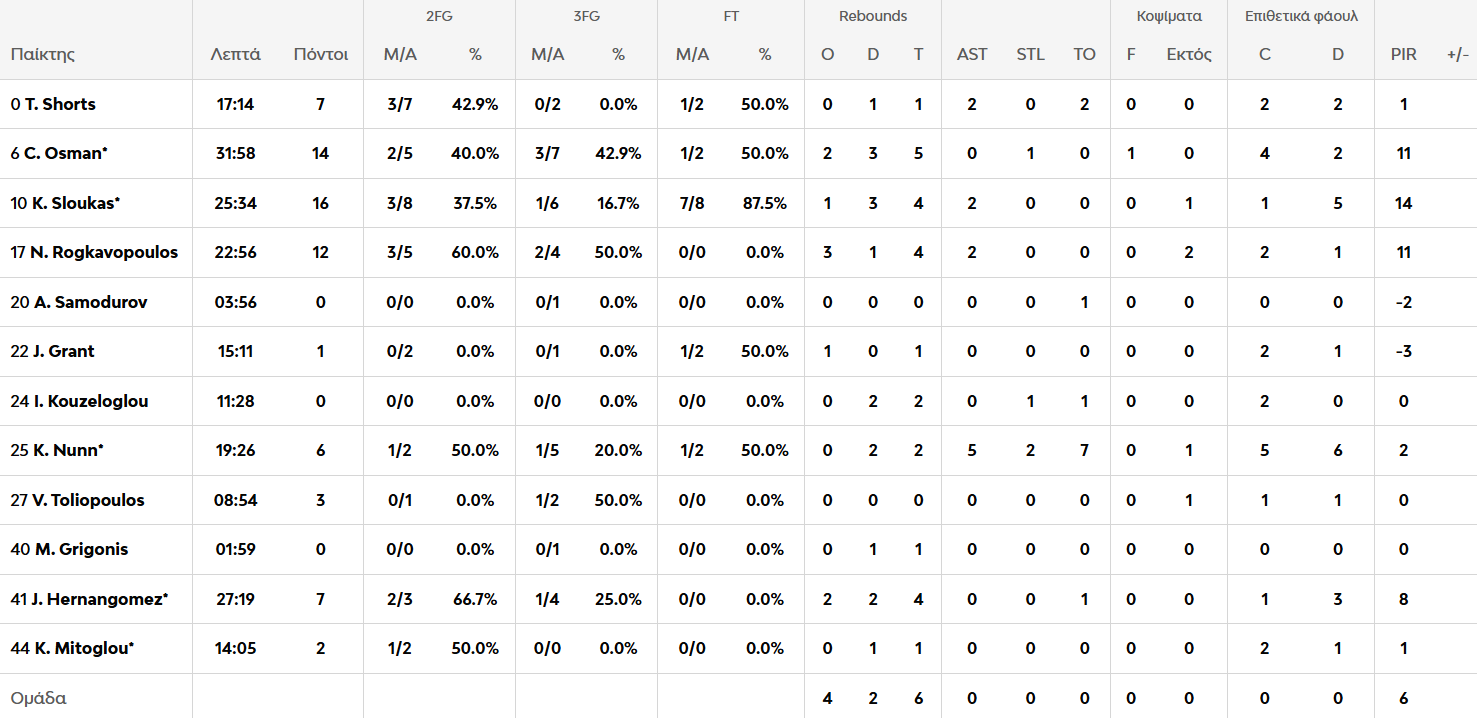Sort by the +/- column header
This screenshot has height=718, width=1477.
(x=1457, y=55)
